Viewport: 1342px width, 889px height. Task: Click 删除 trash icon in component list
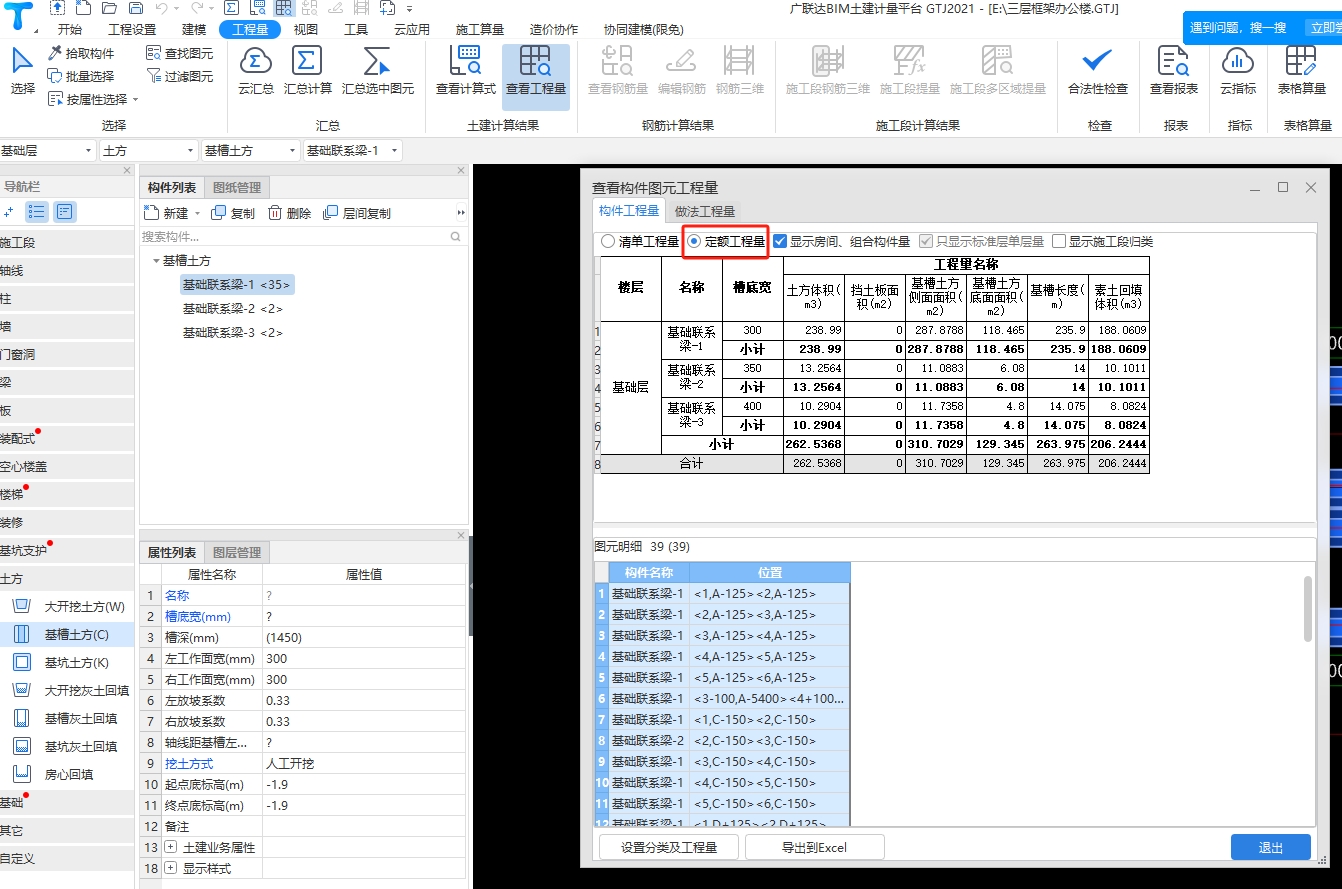pos(290,213)
